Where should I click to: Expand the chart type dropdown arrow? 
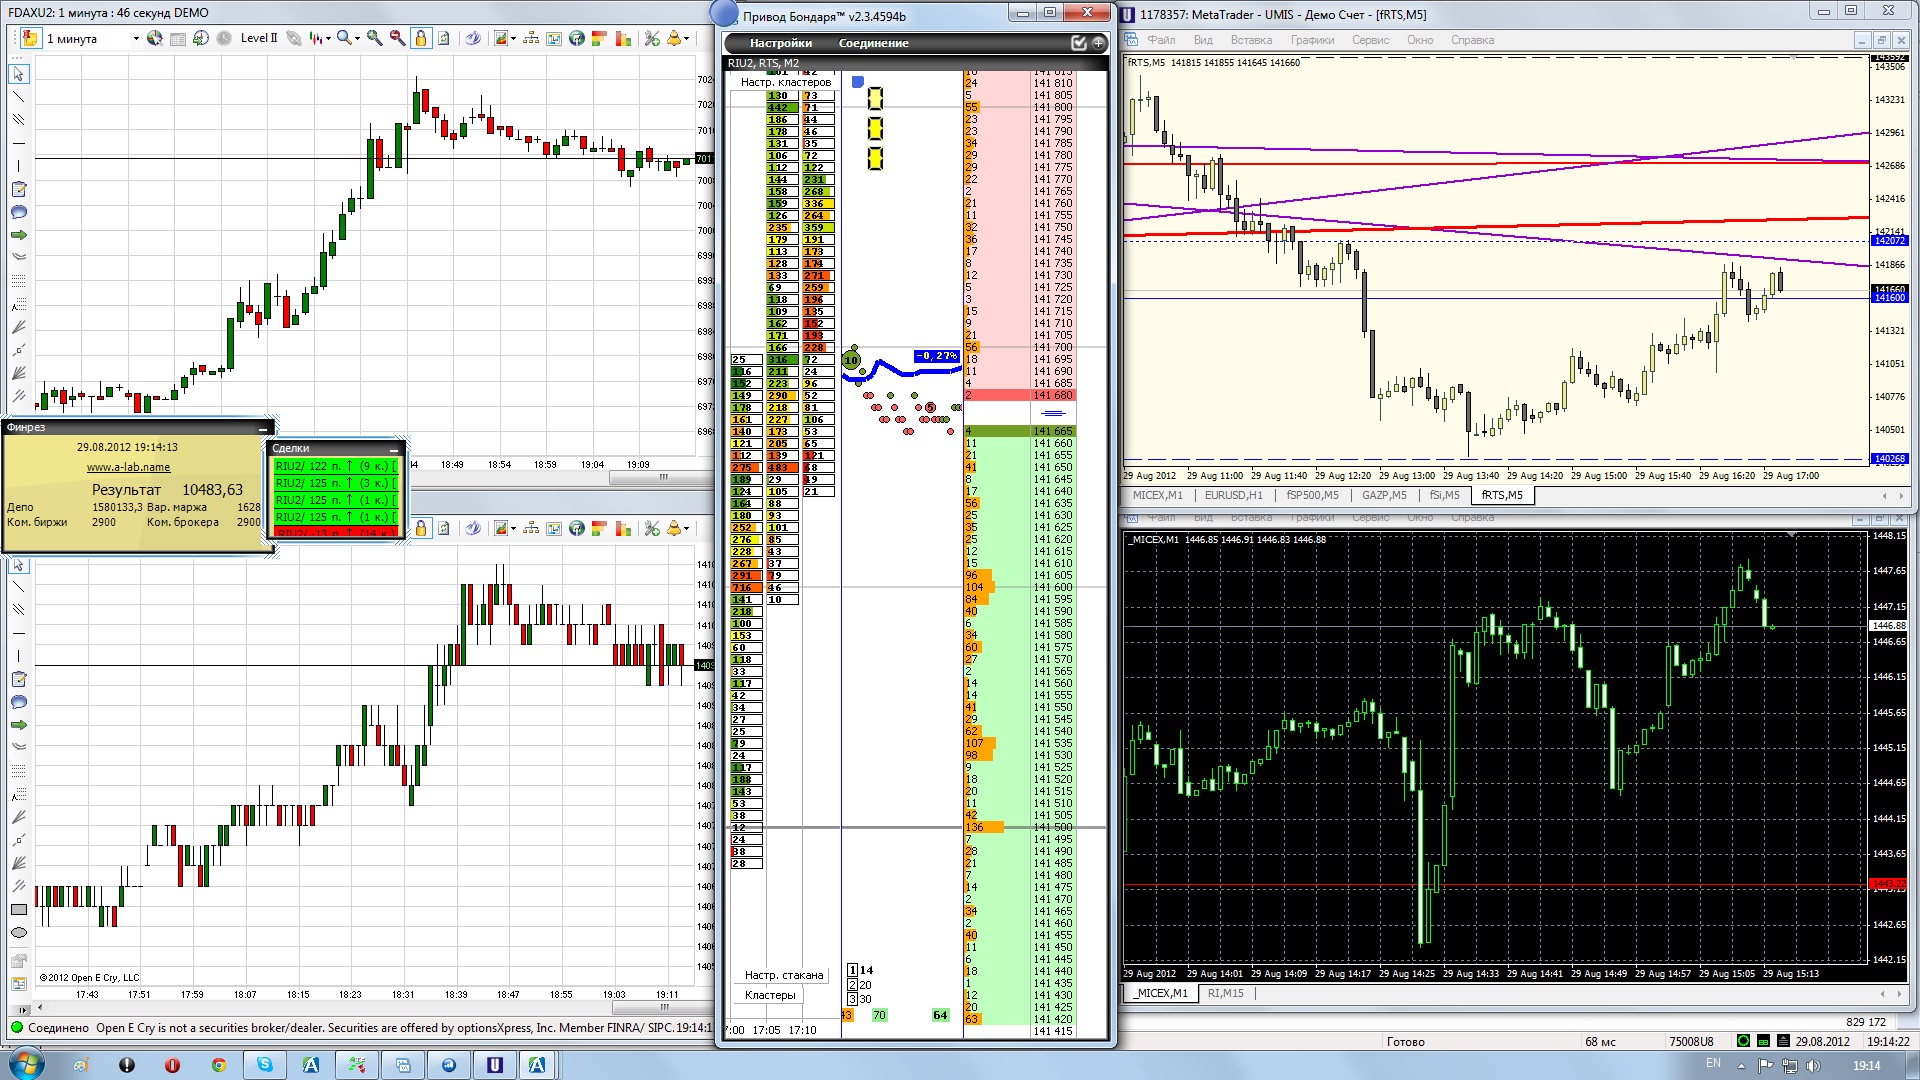point(327,39)
